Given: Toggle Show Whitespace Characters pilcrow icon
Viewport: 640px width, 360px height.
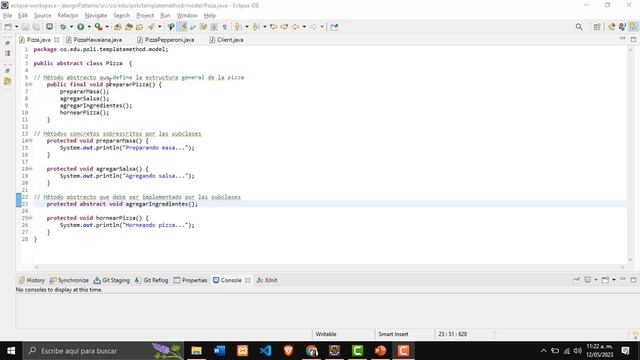Looking at the screenshot, I should [x=225, y=27].
